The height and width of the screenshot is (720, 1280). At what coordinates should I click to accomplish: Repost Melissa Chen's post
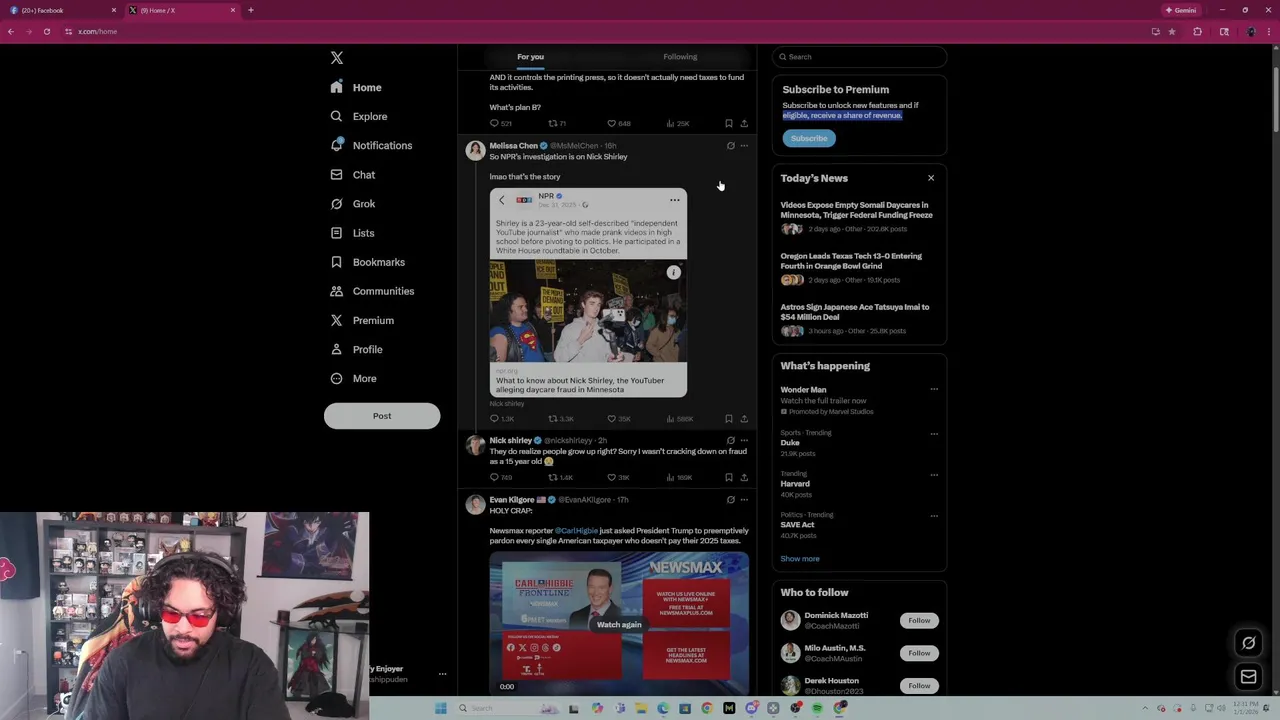(560, 419)
